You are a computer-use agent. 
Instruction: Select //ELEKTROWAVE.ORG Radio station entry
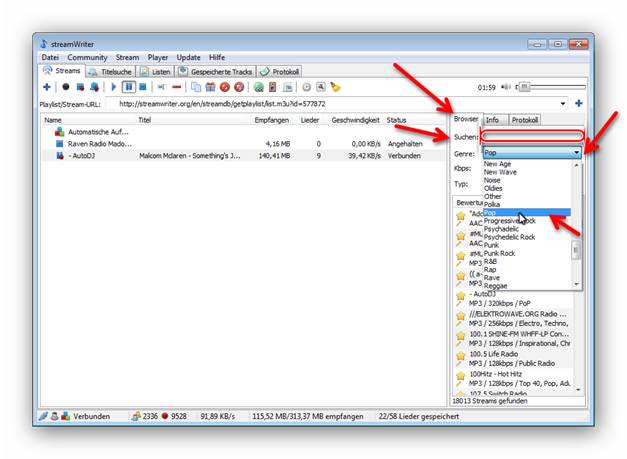point(515,319)
